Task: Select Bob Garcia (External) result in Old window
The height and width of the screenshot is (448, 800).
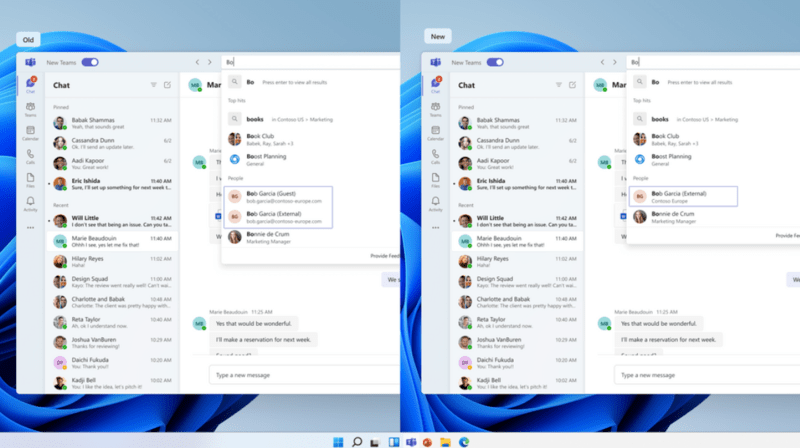Action: coord(278,217)
